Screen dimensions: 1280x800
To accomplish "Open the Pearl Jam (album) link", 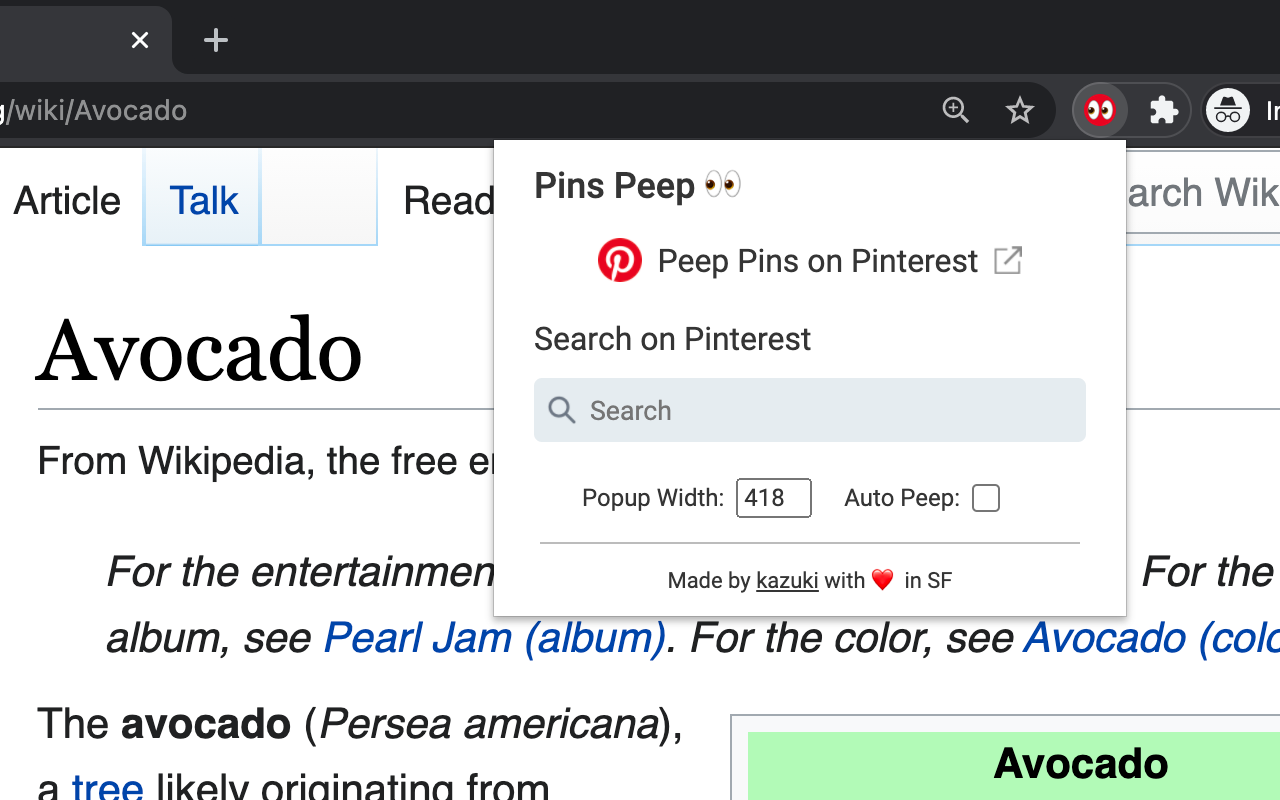I will [495, 637].
